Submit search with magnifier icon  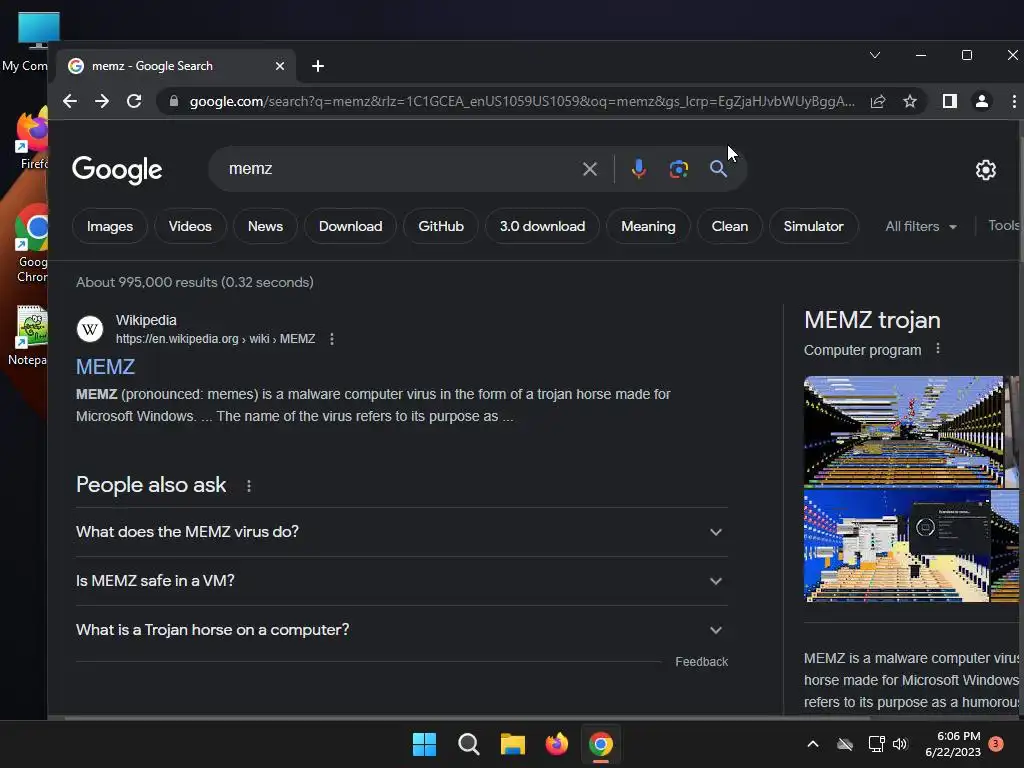pyautogui.click(x=718, y=169)
